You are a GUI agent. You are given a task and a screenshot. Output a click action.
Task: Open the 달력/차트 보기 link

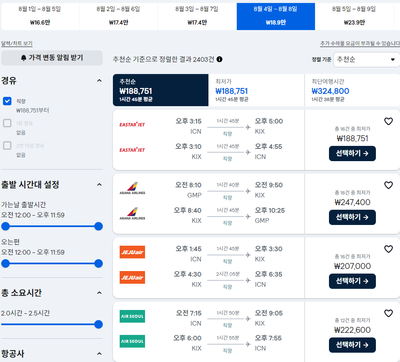17,44
